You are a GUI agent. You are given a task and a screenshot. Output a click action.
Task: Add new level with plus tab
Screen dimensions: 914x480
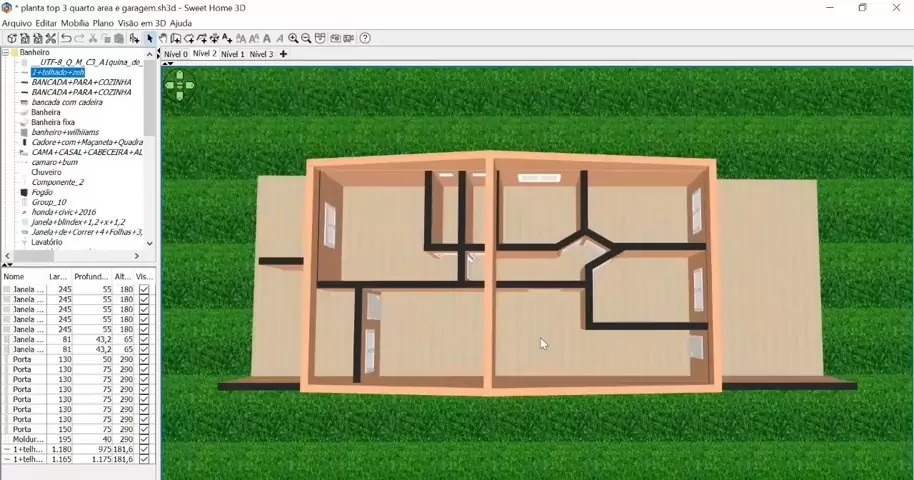(283, 54)
